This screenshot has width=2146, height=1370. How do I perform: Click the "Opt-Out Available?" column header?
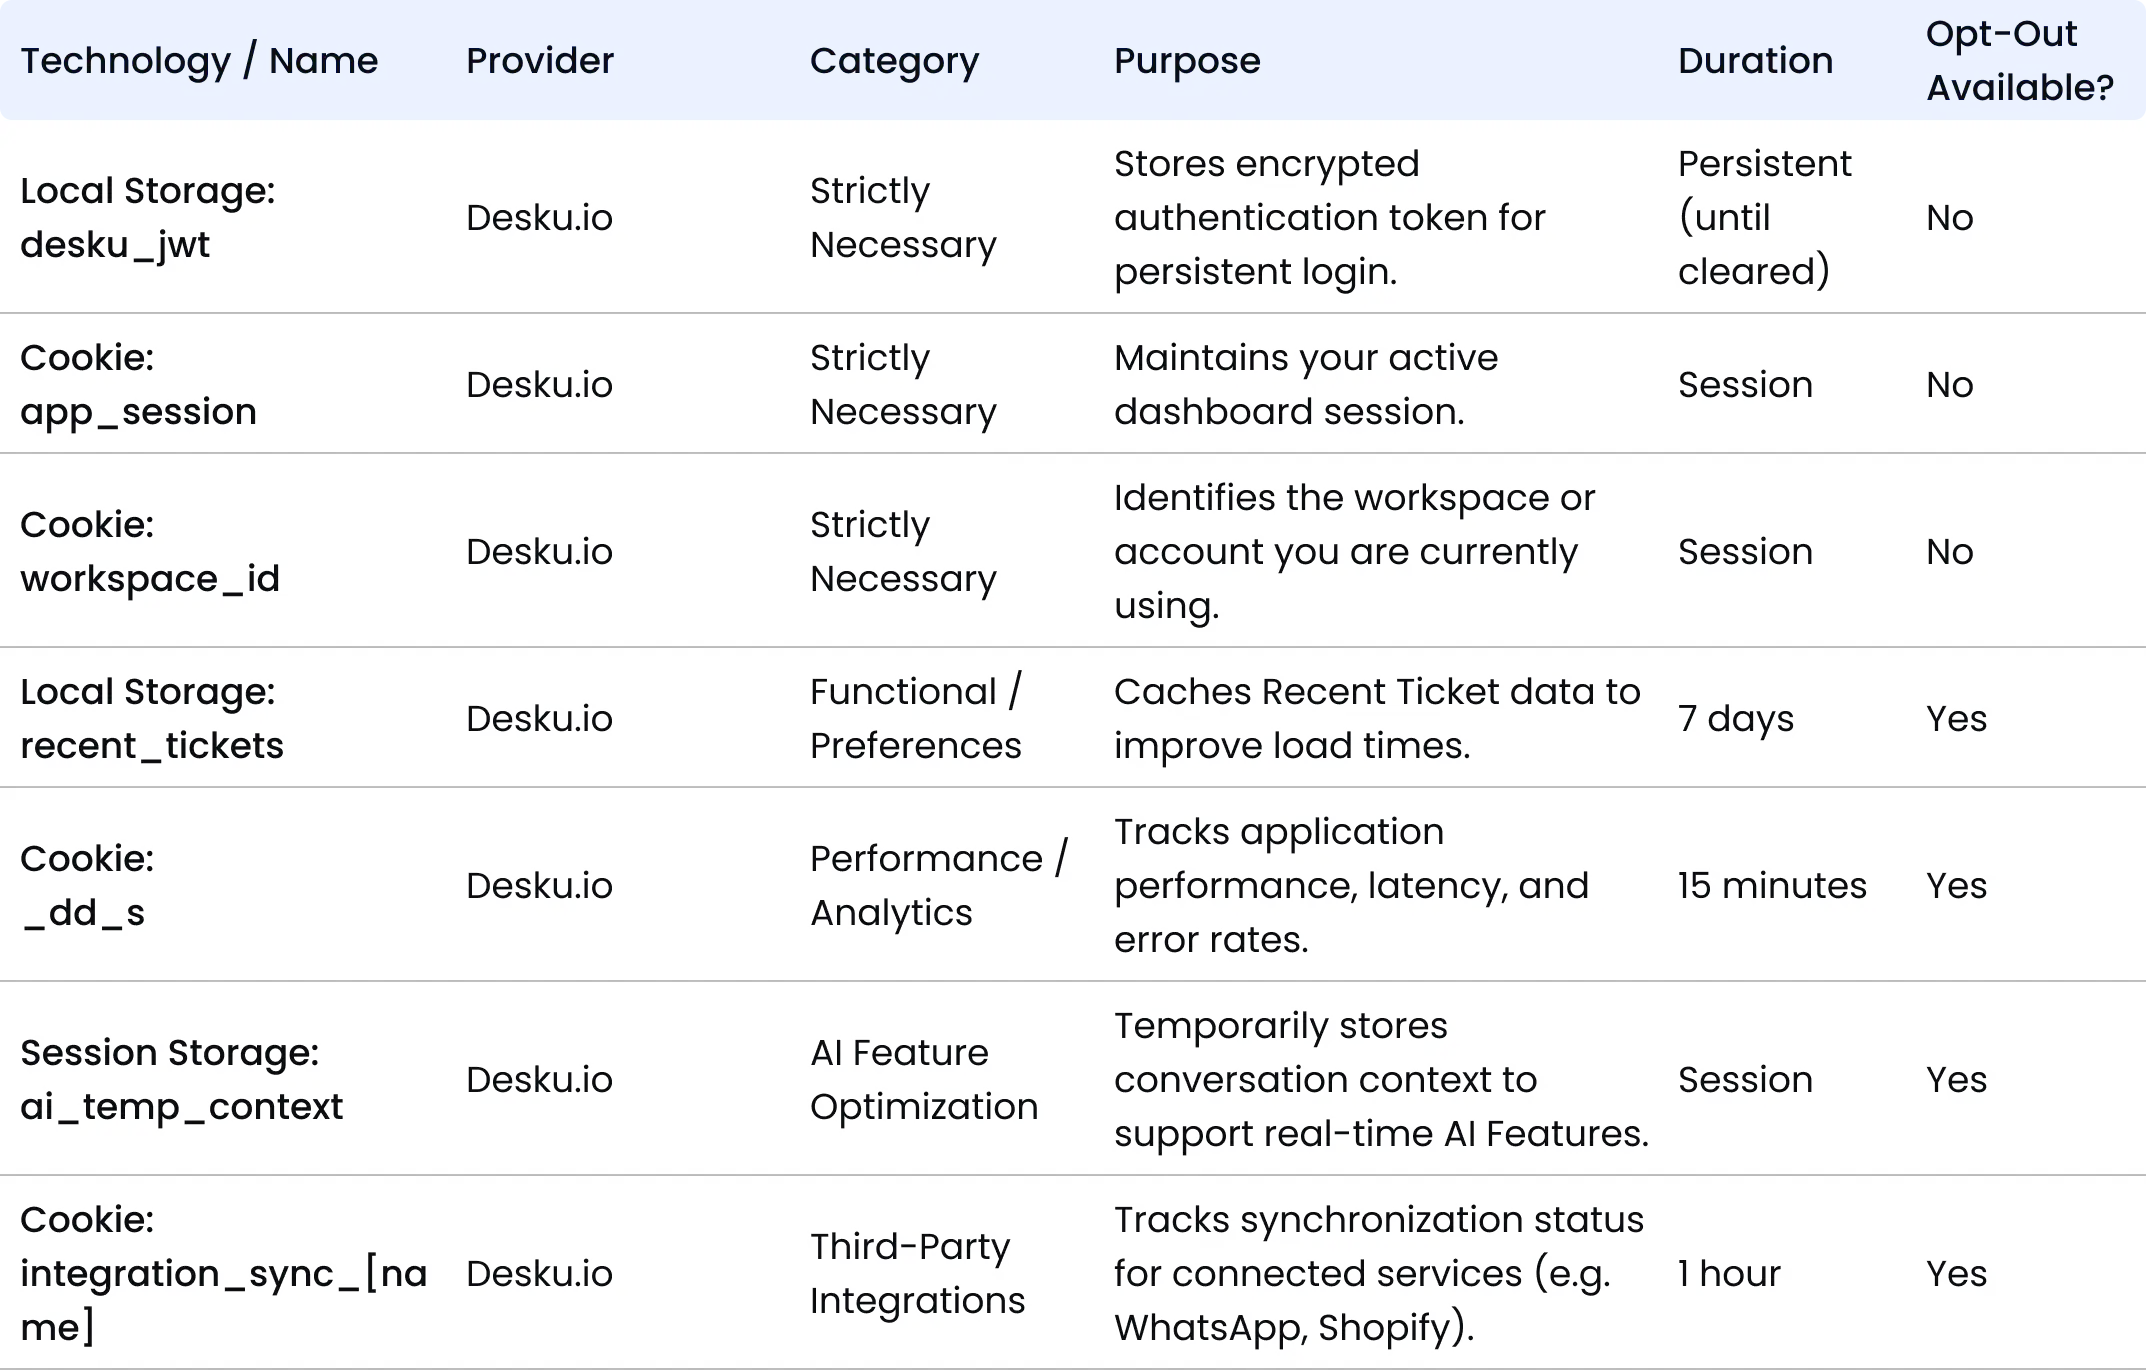tap(2019, 61)
